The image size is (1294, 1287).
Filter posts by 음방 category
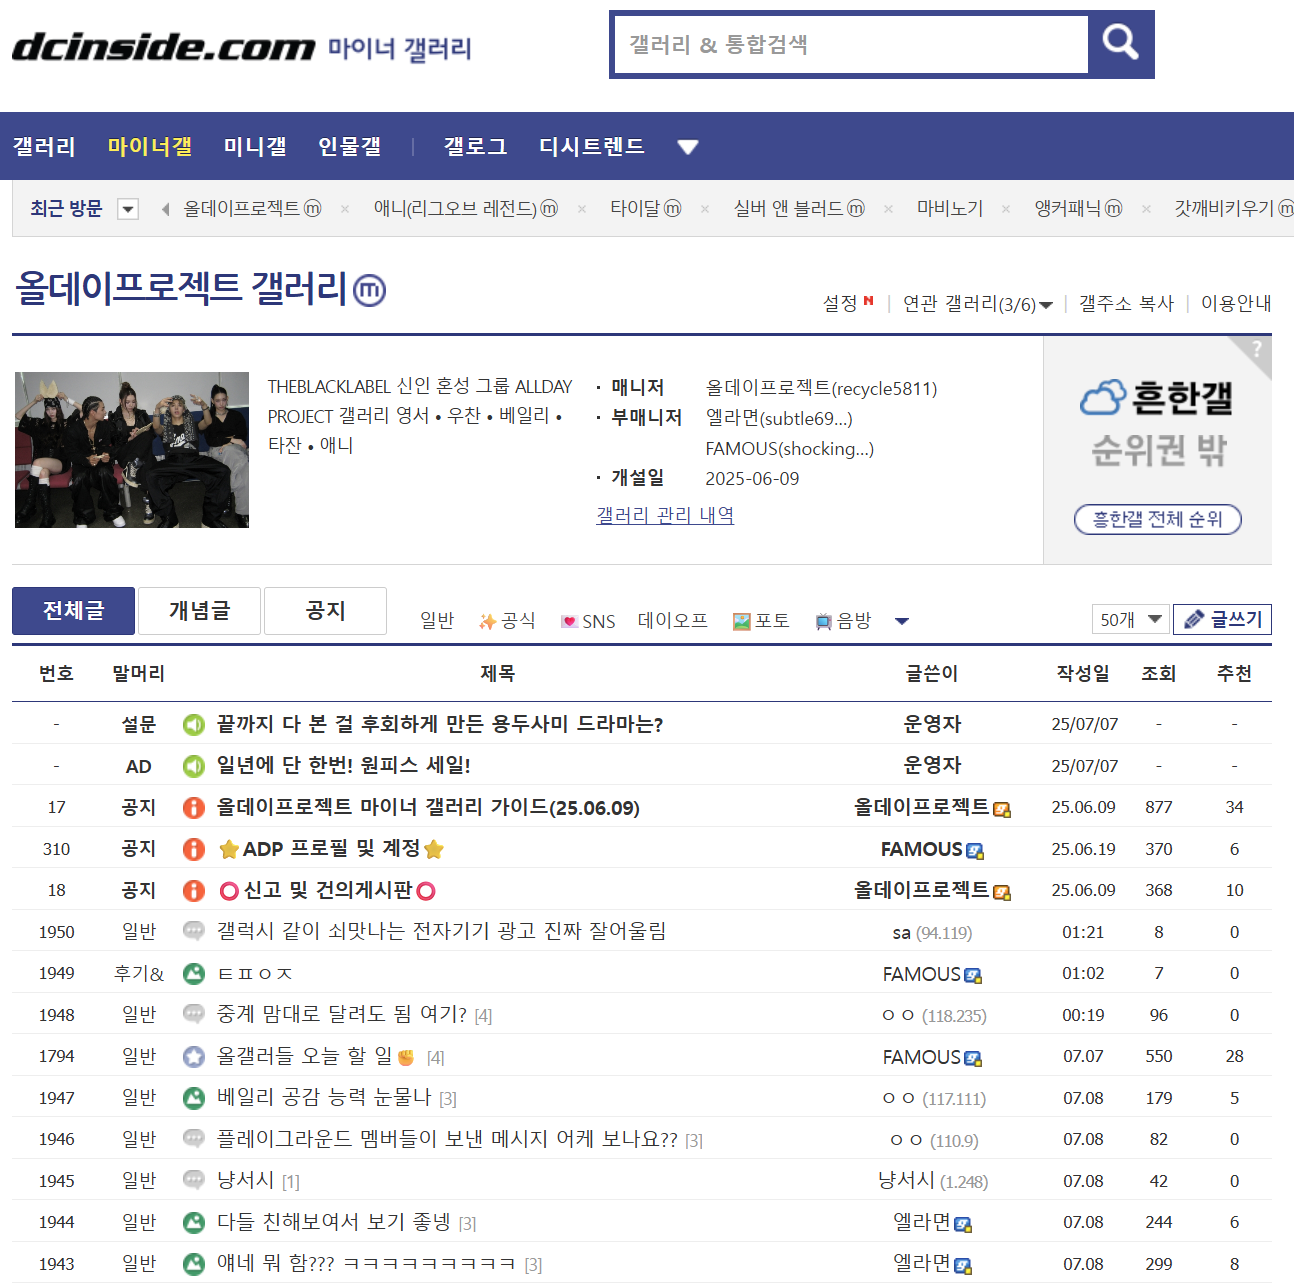pyautogui.click(x=843, y=621)
